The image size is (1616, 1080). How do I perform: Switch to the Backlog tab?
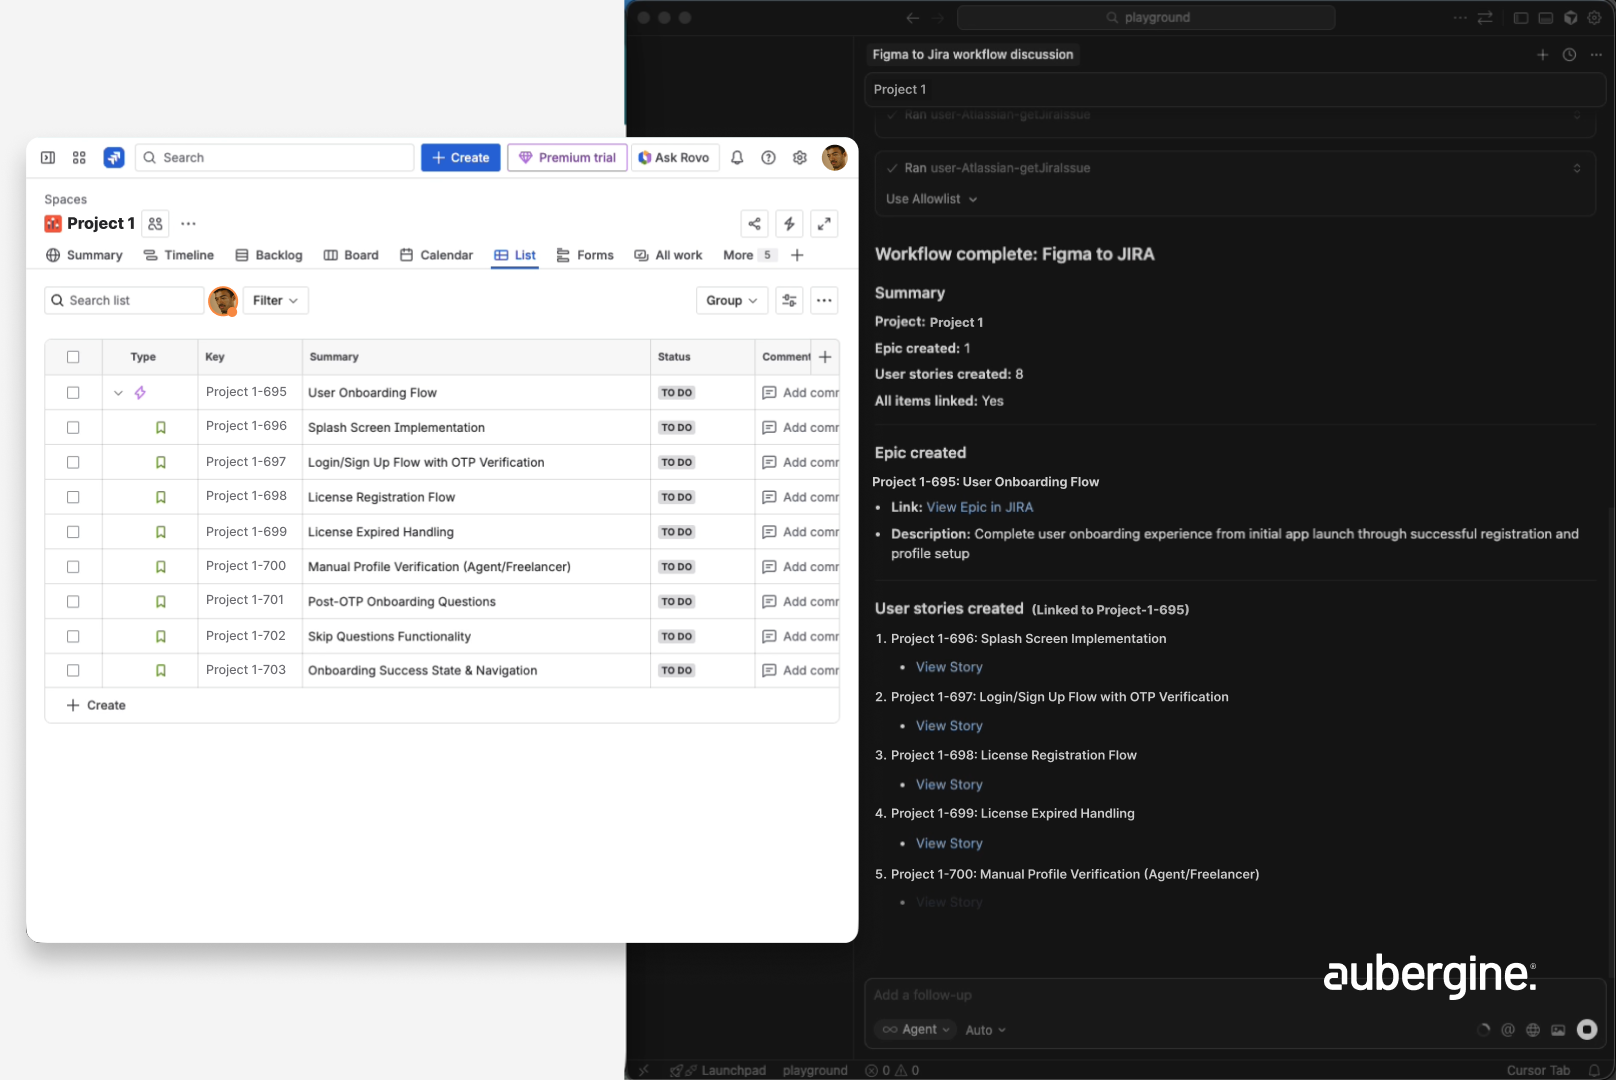pyautogui.click(x=269, y=255)
